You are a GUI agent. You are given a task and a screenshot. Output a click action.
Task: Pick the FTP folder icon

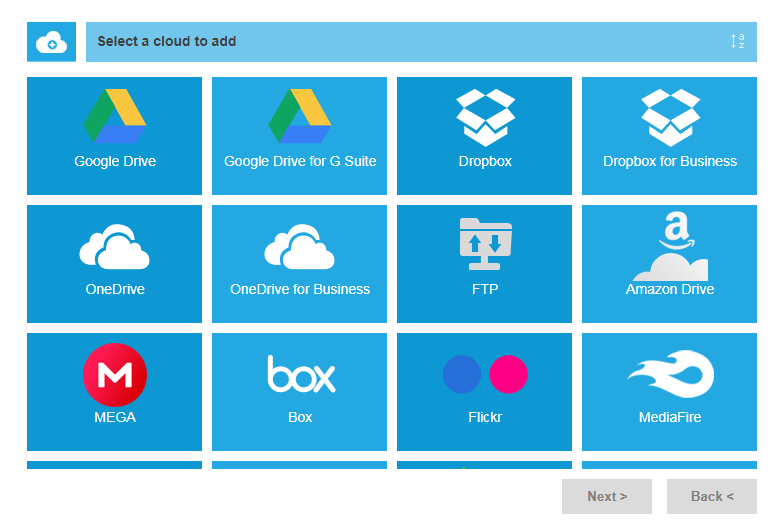coord(485,243)
